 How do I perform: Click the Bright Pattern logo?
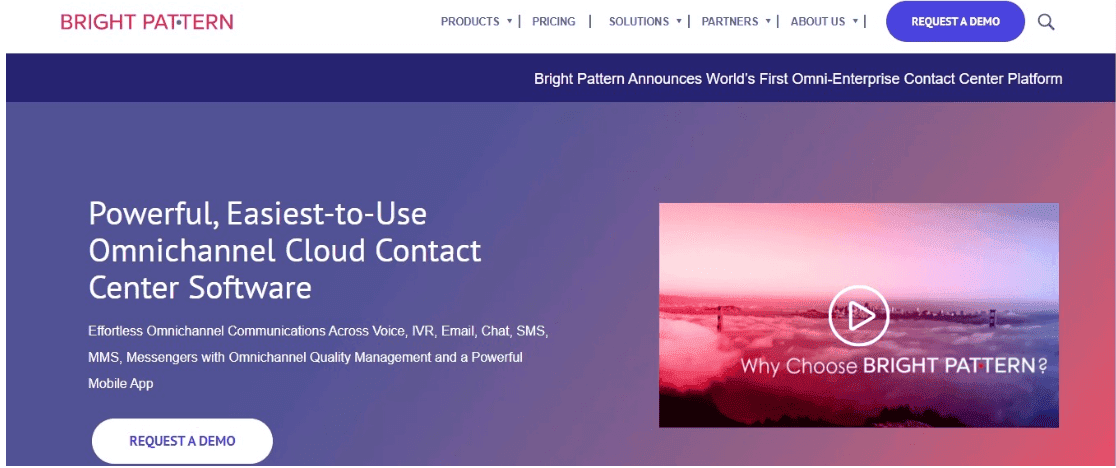[147, 22]
